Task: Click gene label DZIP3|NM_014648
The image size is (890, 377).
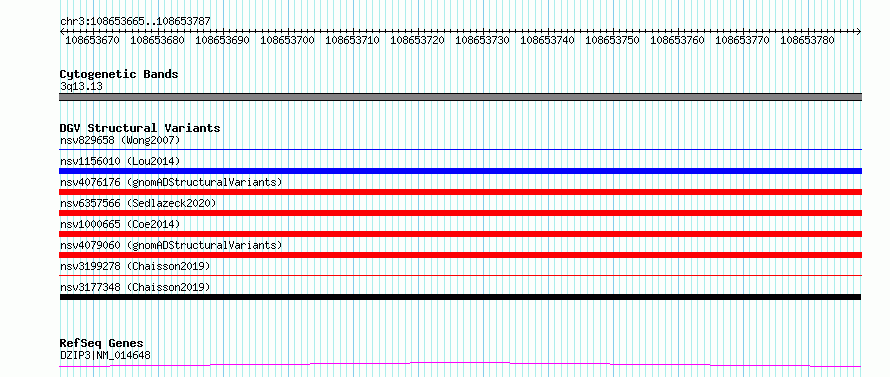Action: [105, 356]
